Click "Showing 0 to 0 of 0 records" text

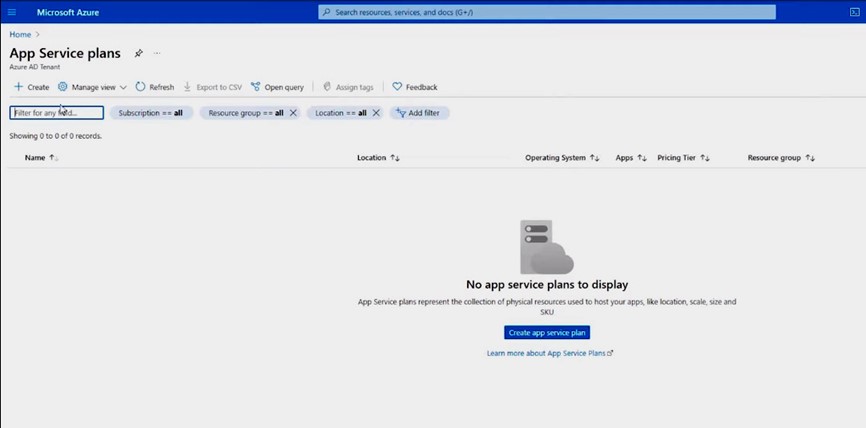point(56,136)
